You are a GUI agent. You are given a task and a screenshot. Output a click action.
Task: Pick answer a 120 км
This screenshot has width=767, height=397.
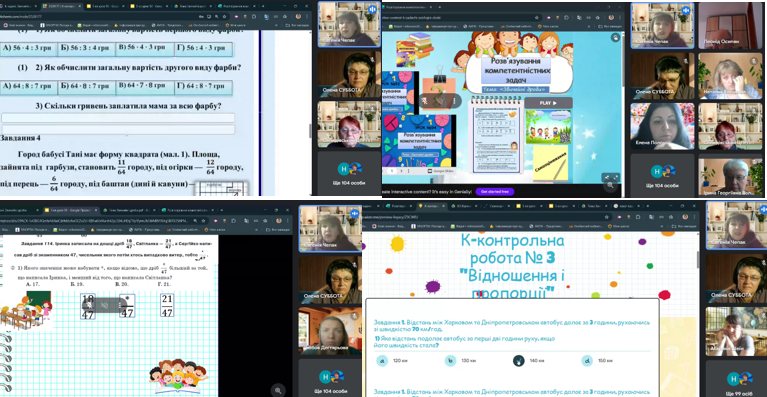pos(393,360)
